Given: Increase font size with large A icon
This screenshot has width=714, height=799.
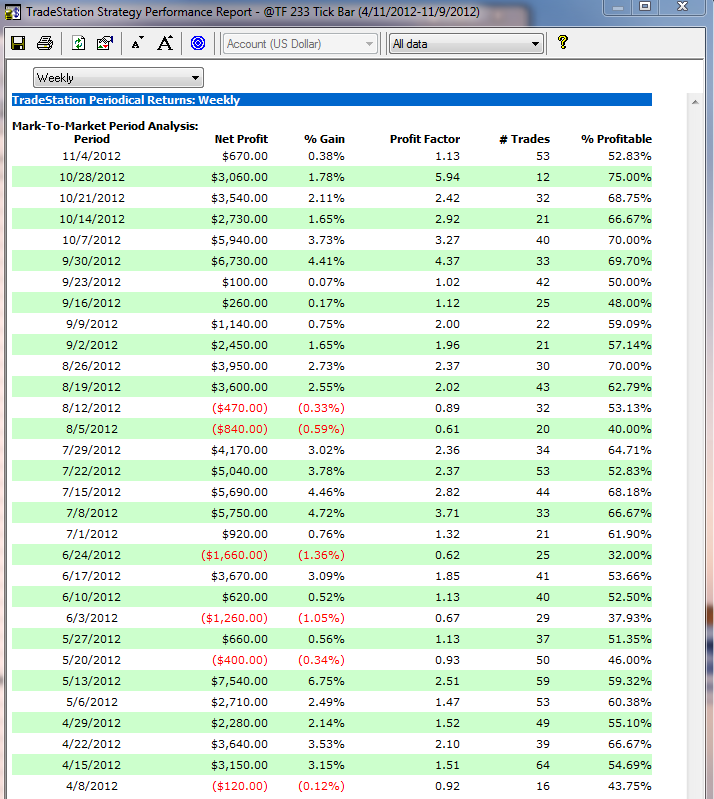Looking at the screenshot, I should click(x=165, y=43).
